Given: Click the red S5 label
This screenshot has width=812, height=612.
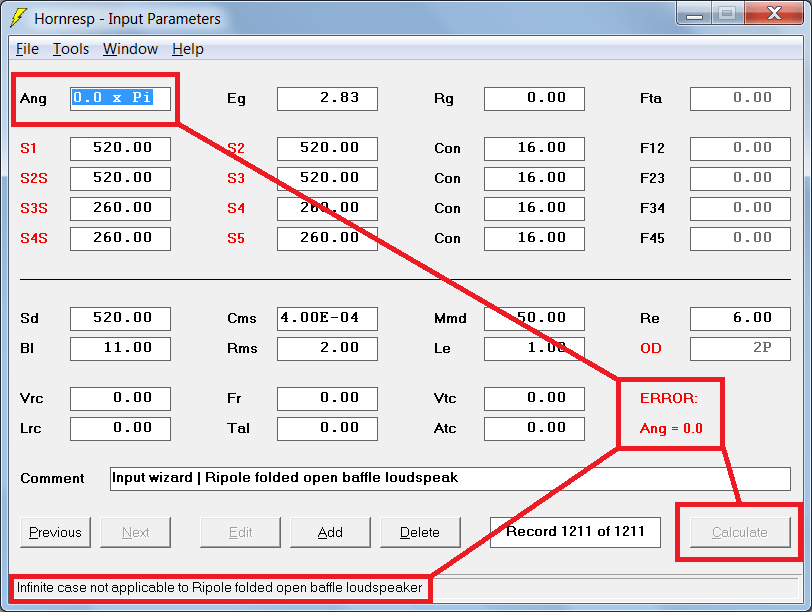Looking at the screenshot, I should [x=236, y=238].
